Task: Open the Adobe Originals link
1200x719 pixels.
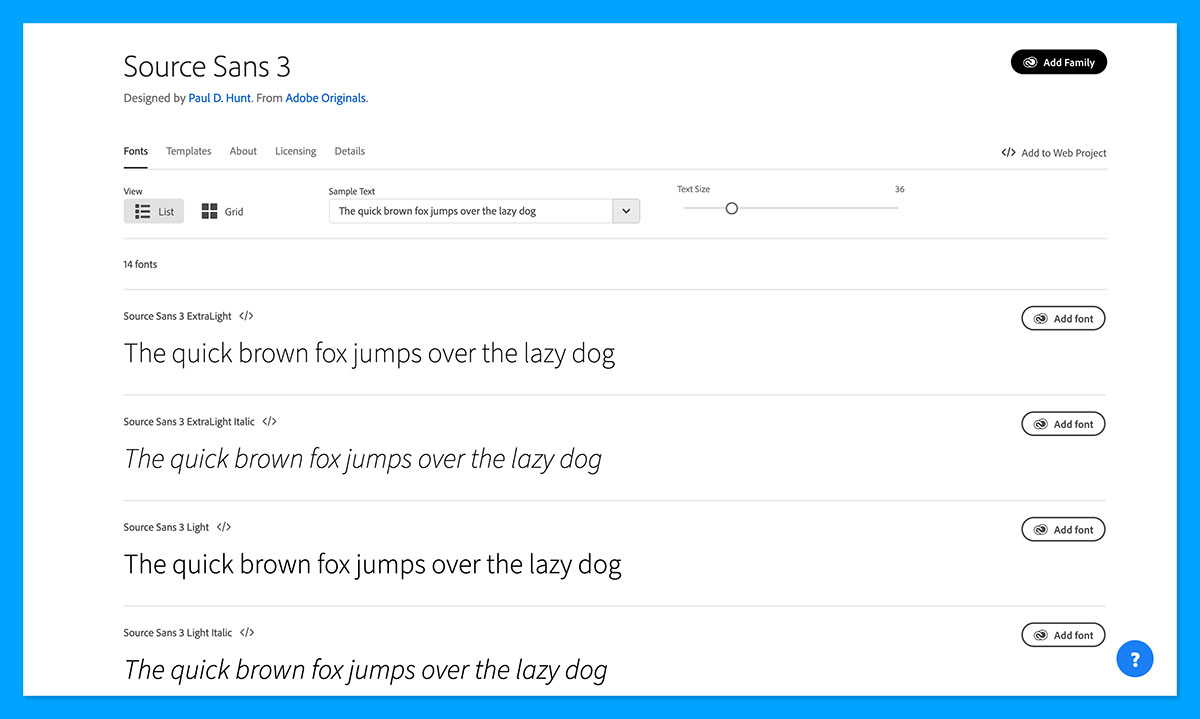Action: pos(326,98)
